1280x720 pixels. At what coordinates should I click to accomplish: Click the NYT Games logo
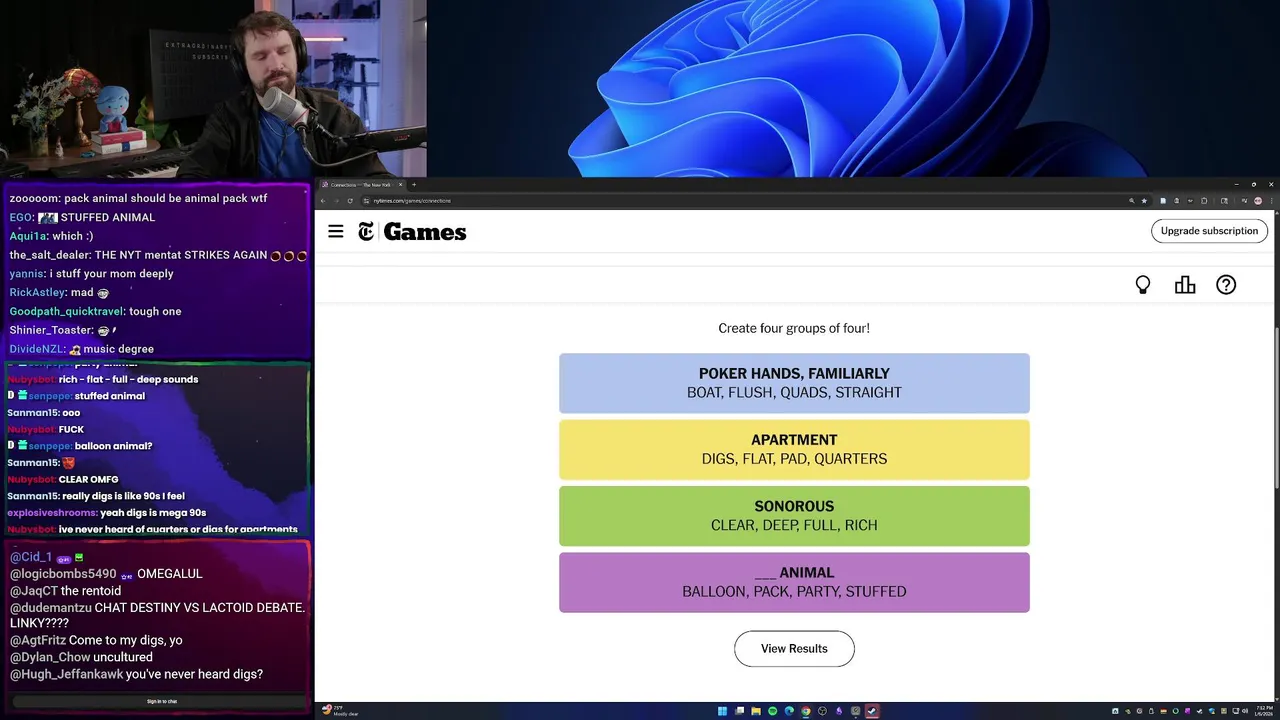(x=412, y=232)
